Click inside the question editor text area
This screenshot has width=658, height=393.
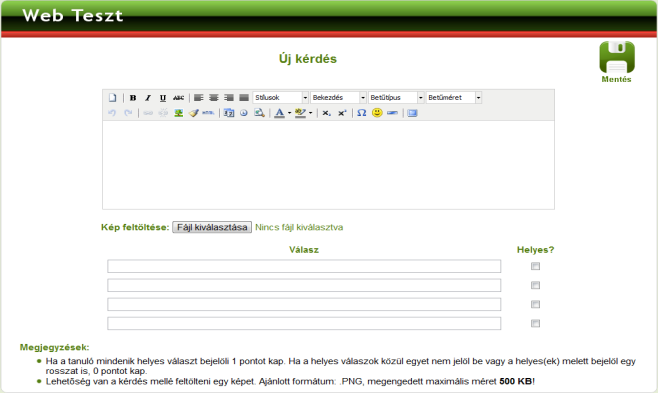click(x=328, y=165)
